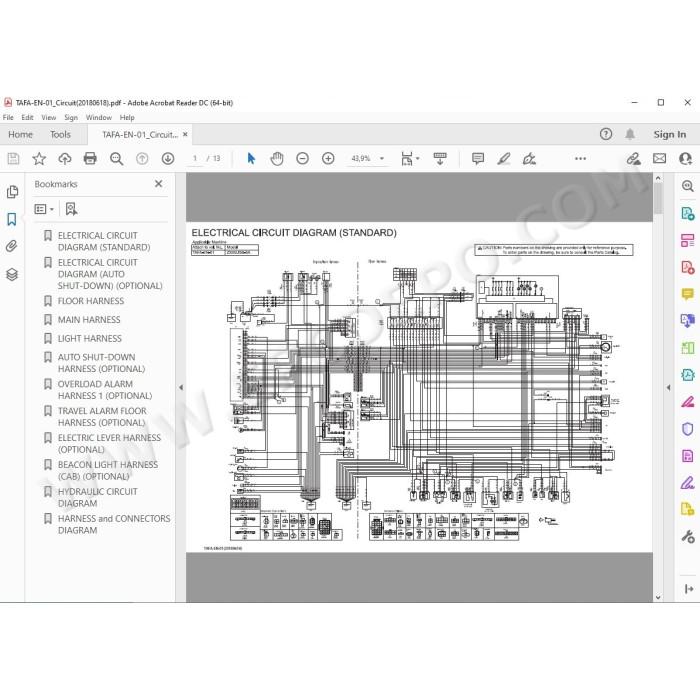Open the Layers panel
Screen dimensions: 700x700
12,274
